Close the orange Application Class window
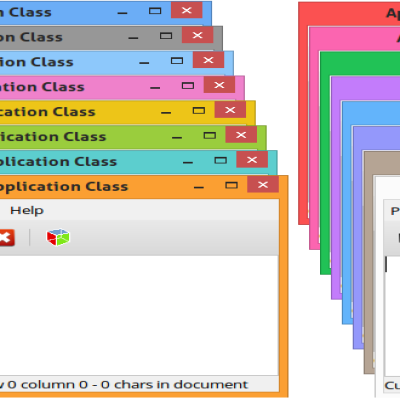The height and width of the screenshot is (400, 400). pos(263,184)
